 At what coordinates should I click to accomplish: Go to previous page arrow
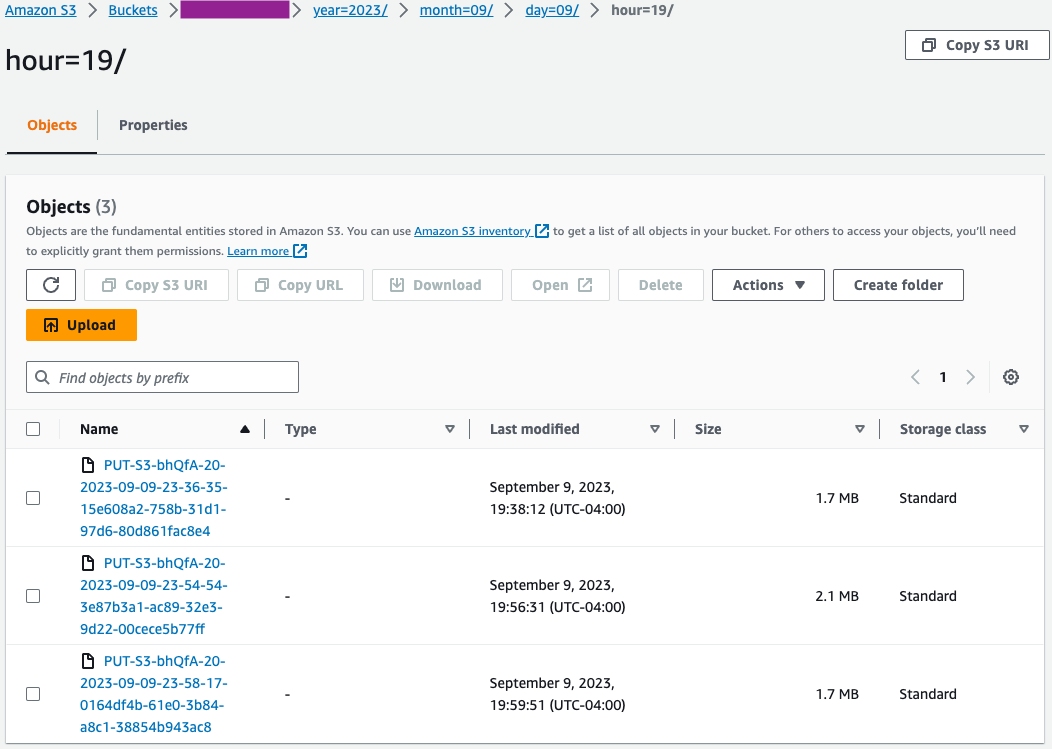[915, 377]
